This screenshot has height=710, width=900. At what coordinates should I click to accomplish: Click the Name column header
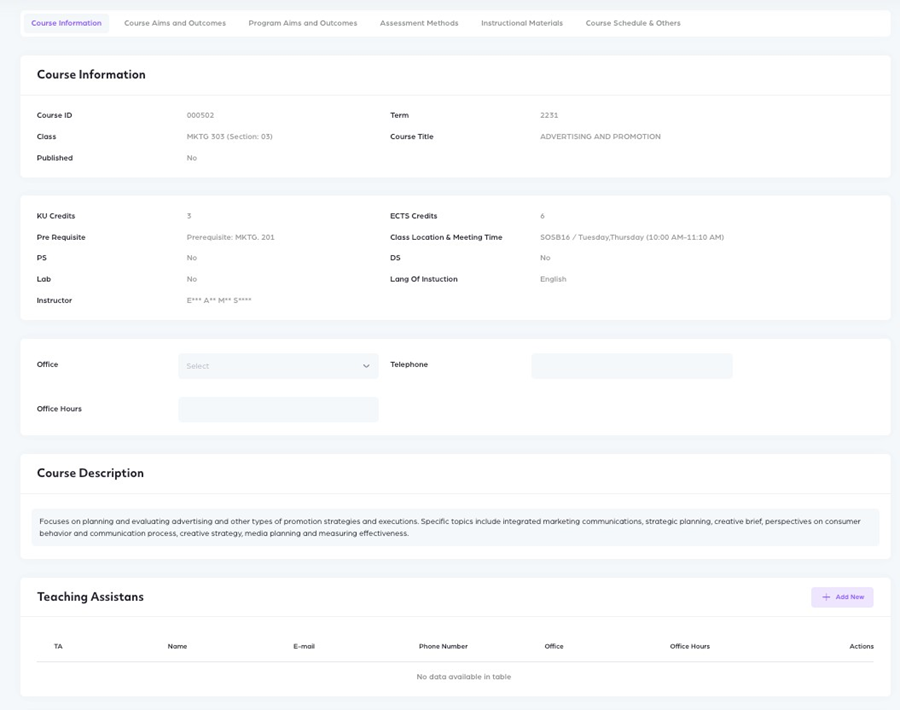177,646
